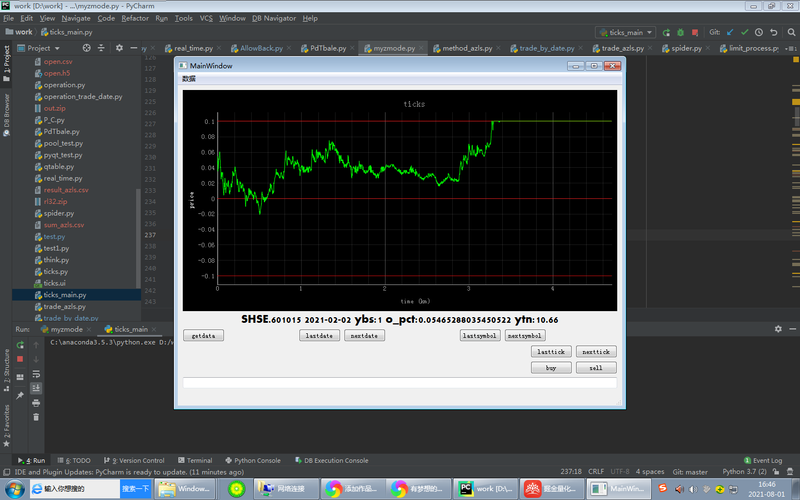Click the nextdate button

click(x=364, y=336)
